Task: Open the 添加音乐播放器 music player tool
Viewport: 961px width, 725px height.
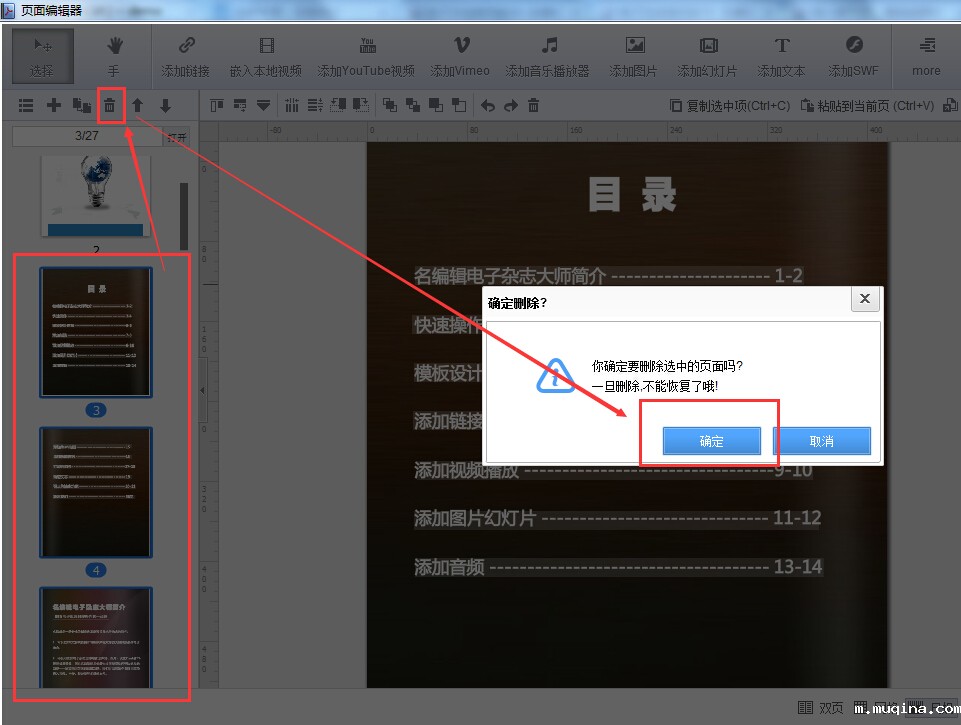Action: [x=548, y=56]
